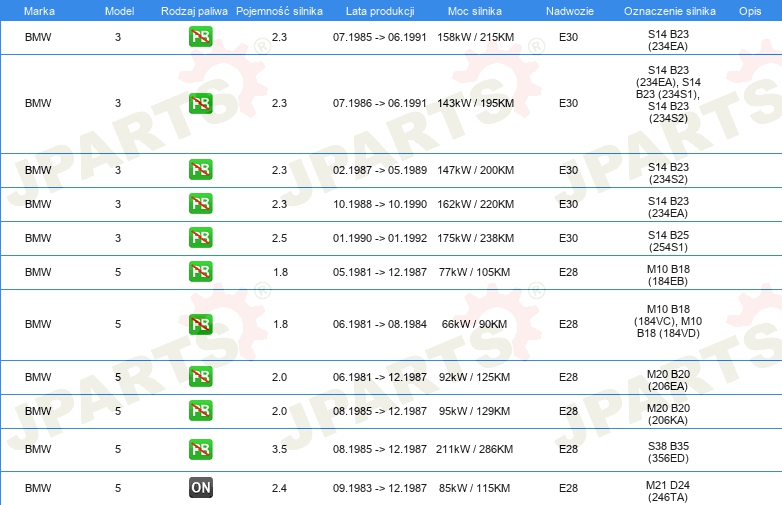Click engine code M20 B20 (206KA)
Image resolution: width=782 pixels, height=505 pixels.
(668, 414)
